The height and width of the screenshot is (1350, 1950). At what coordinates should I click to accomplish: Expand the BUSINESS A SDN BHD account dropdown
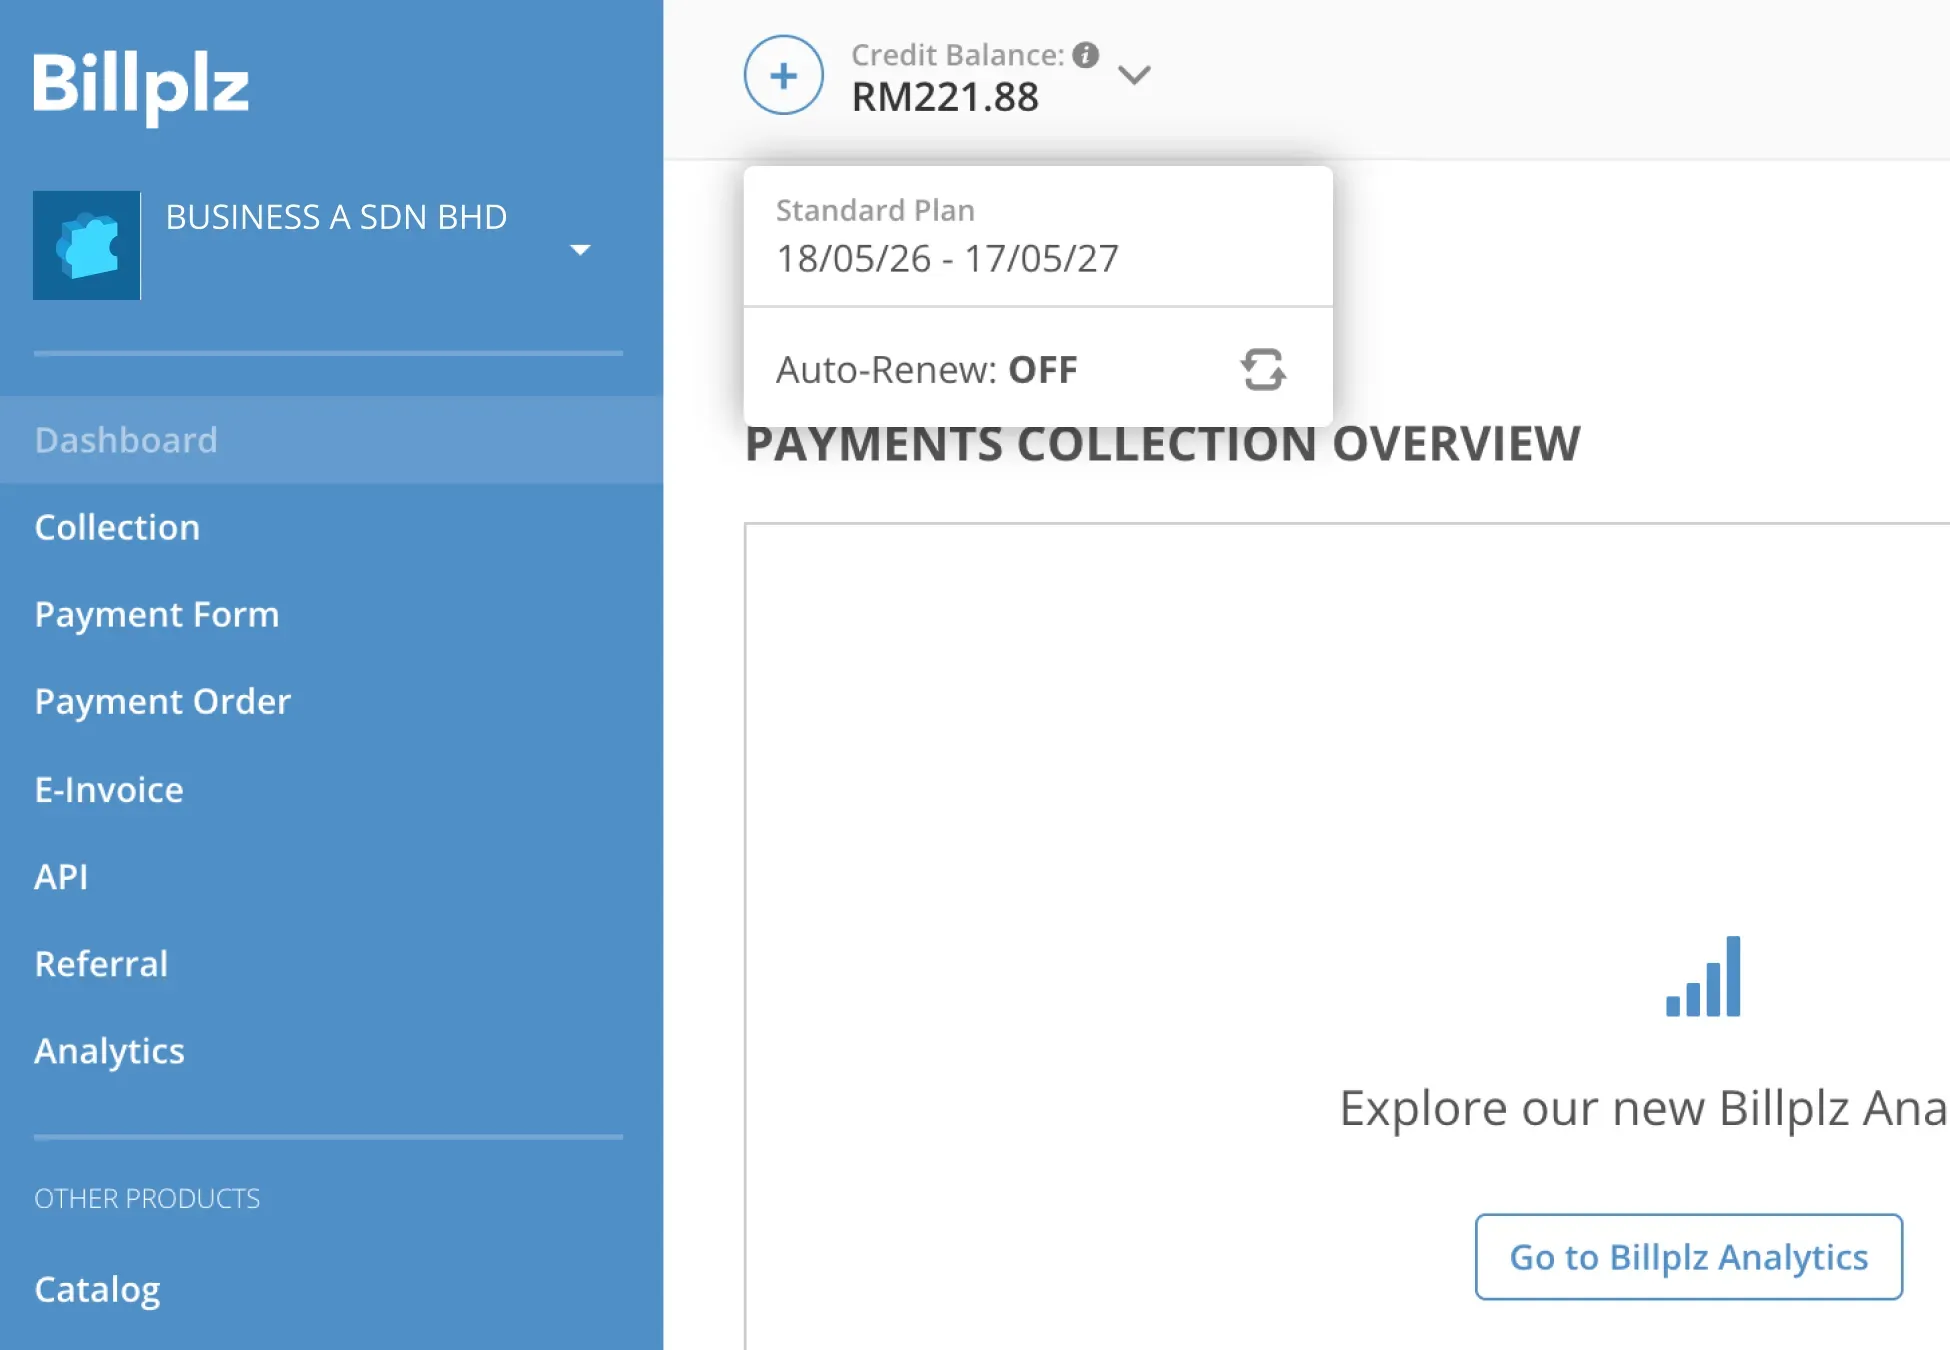coord(580,250)
